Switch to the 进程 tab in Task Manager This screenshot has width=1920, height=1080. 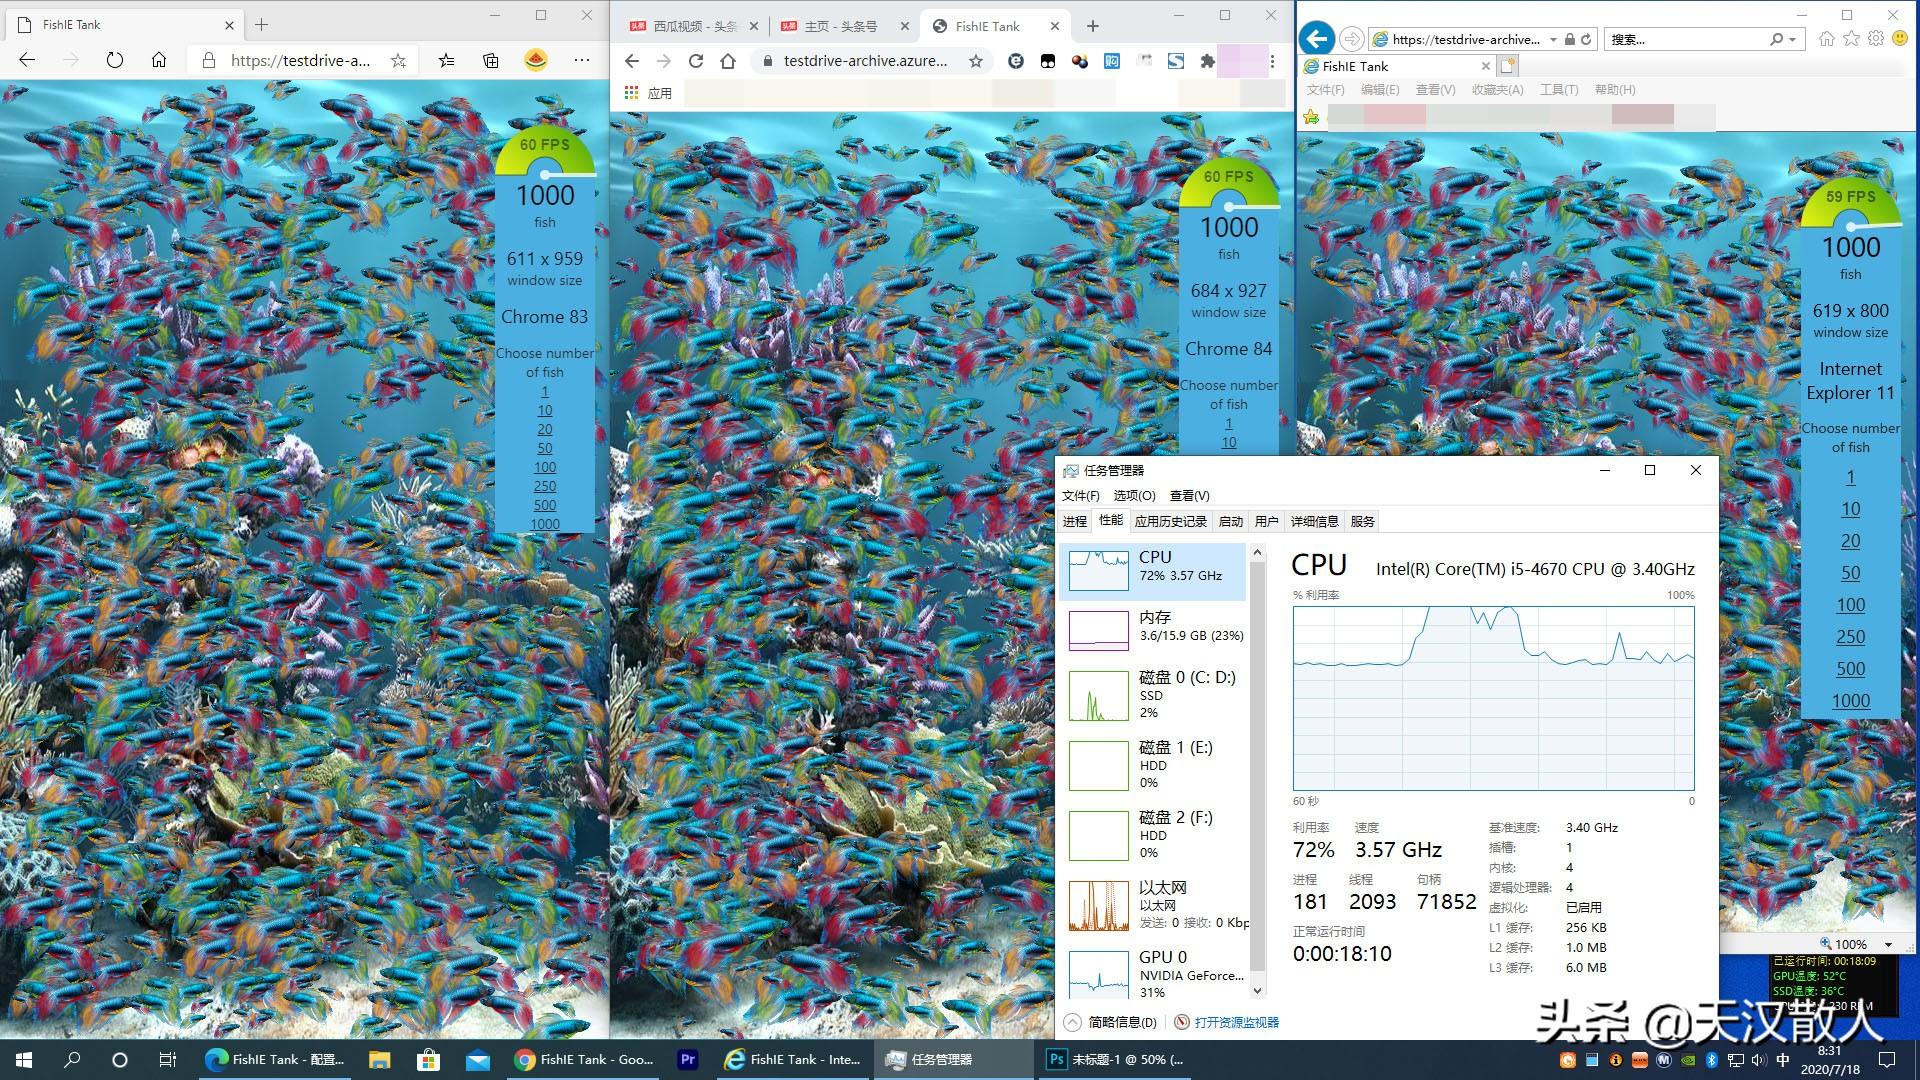[x=1075, y=521]
